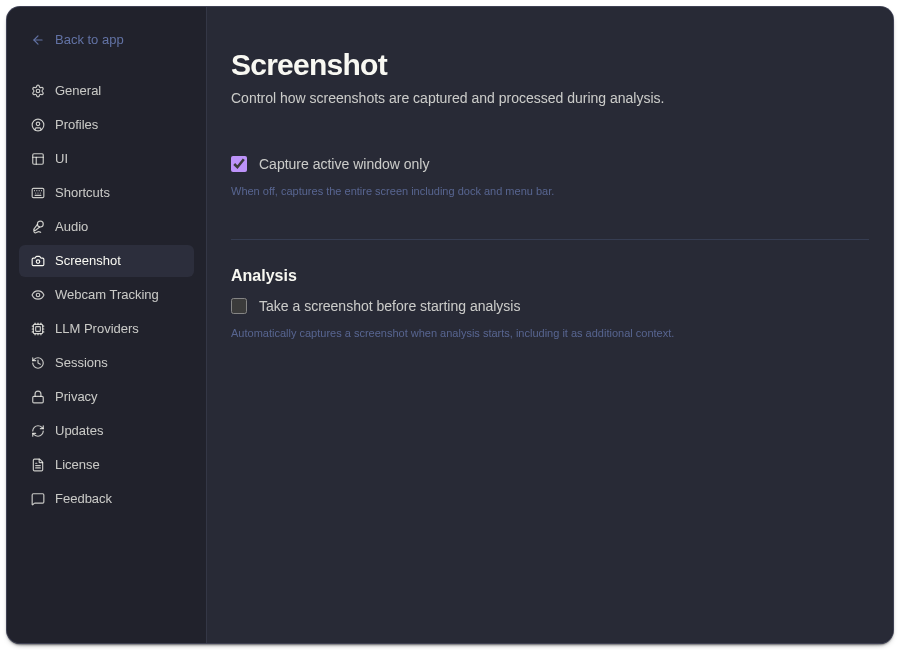Screen dimensions: 900x650
Task: Click the General gear icon
Action: (x=38, y=91)
